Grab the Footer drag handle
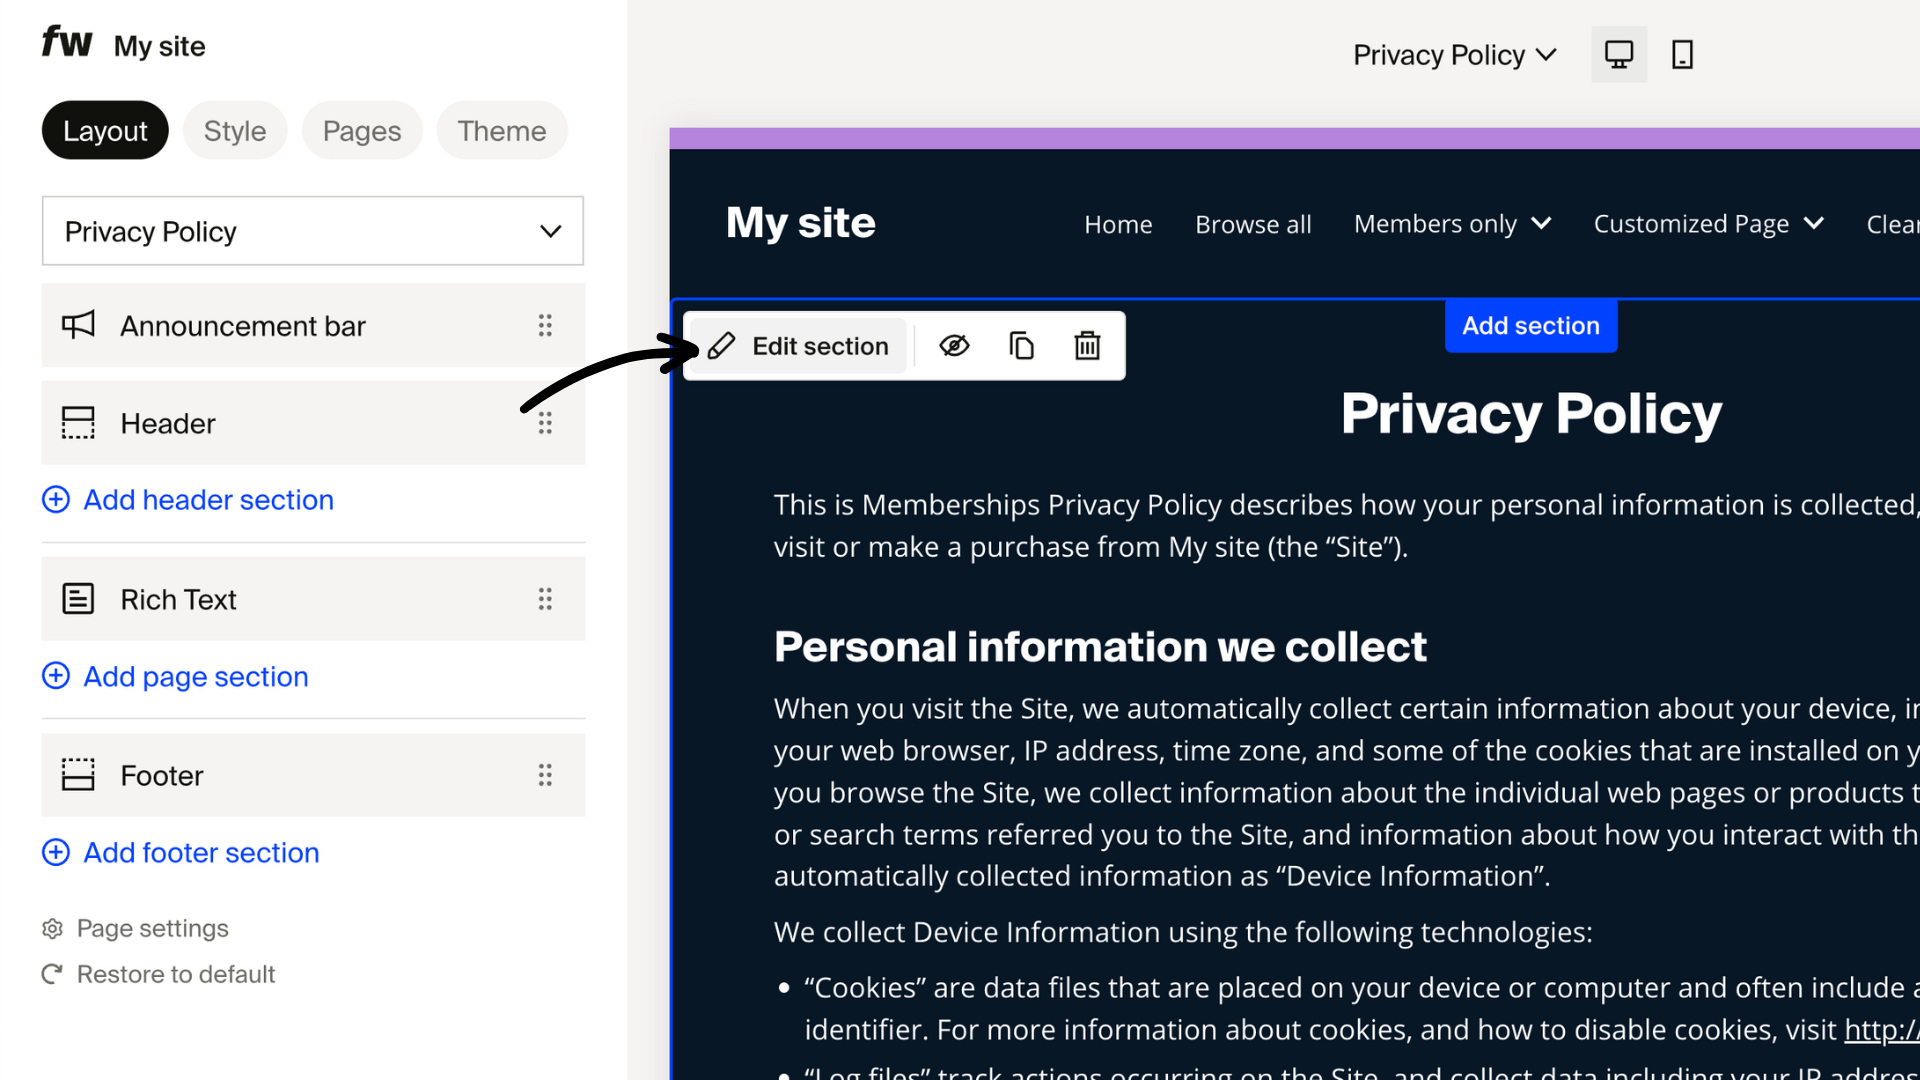Image resolution: width=1920 pixels, height=1080 pixels. tap(545, 775)
